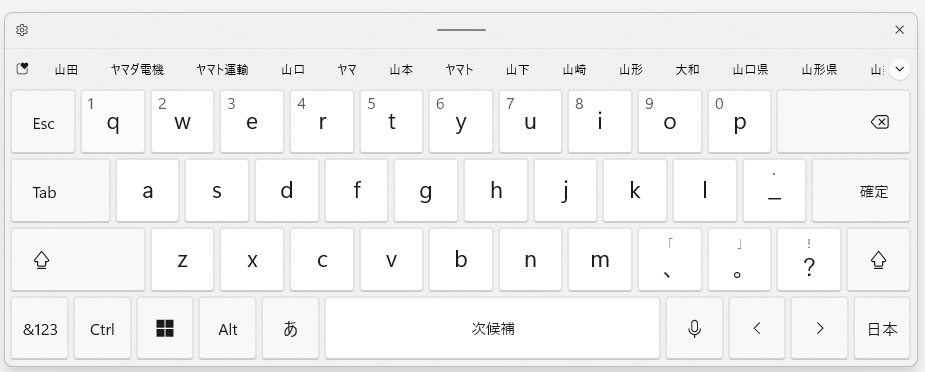Viewport: 925px width, 372px height.
Task: Select the suggestion 大和
Action: tap(687, 70)
